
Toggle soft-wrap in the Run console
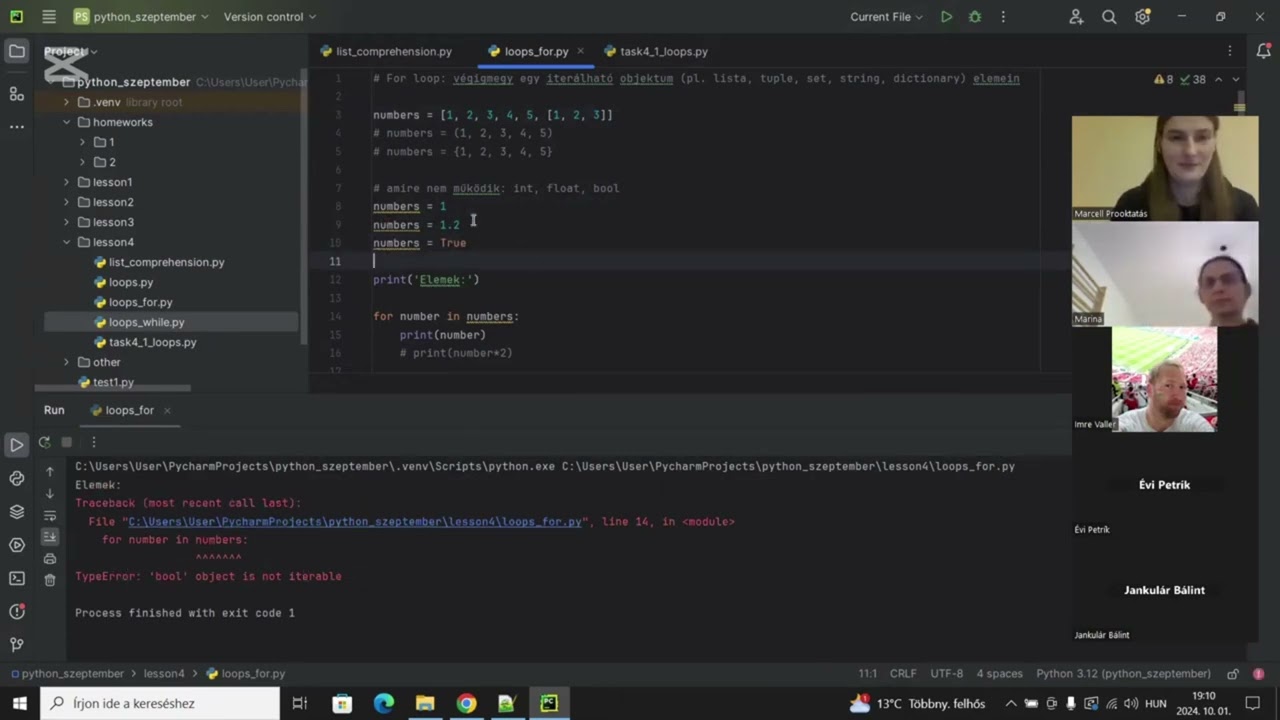coord(50,515)
